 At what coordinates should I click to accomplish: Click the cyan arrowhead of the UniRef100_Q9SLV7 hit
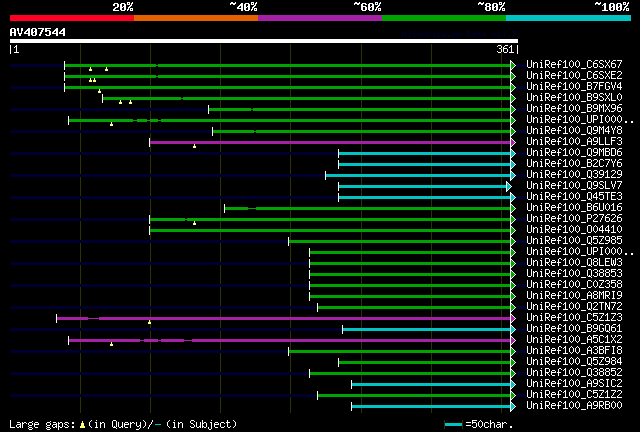[x=509, y=187]
